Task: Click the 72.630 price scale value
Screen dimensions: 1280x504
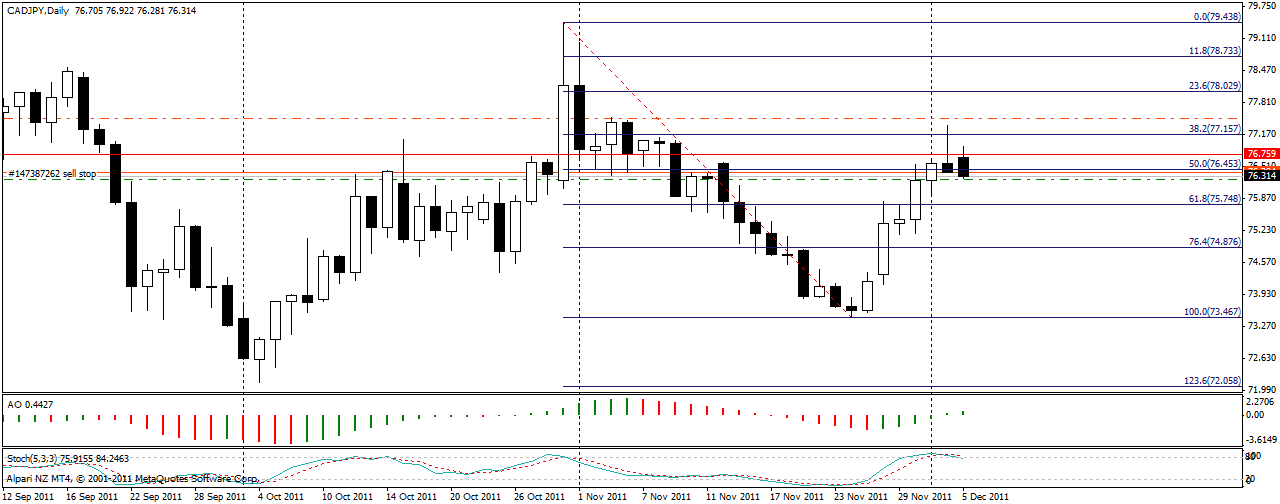Action: point(1261,357)
